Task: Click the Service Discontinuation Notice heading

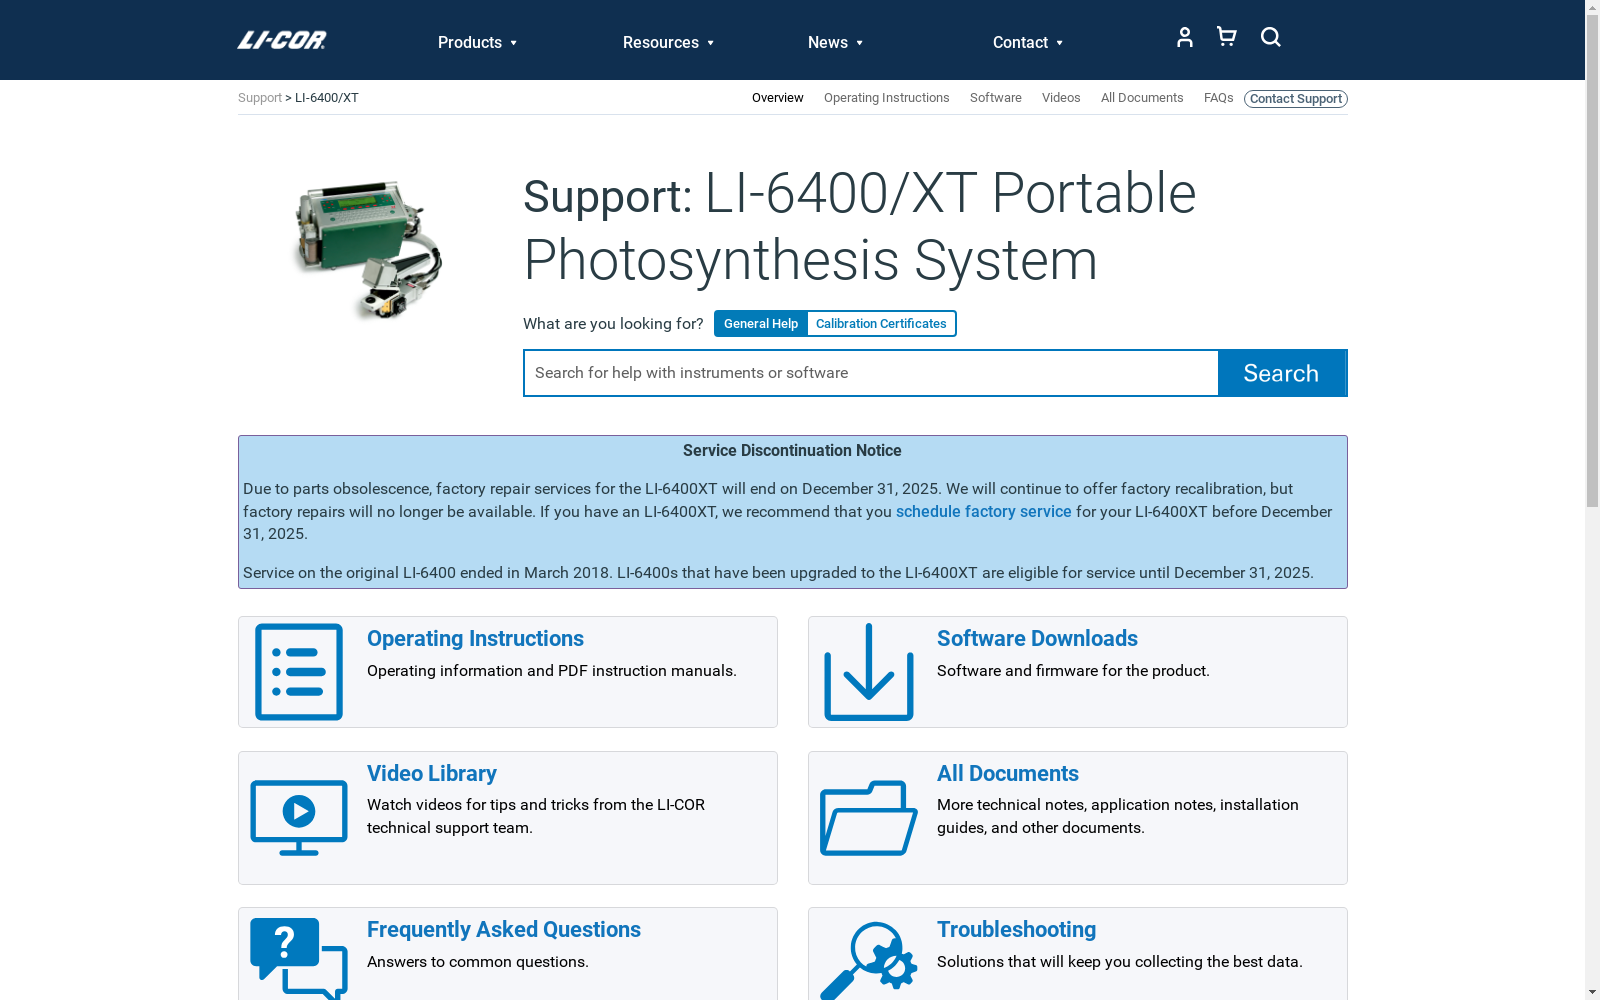Action: tap(792, 451)
